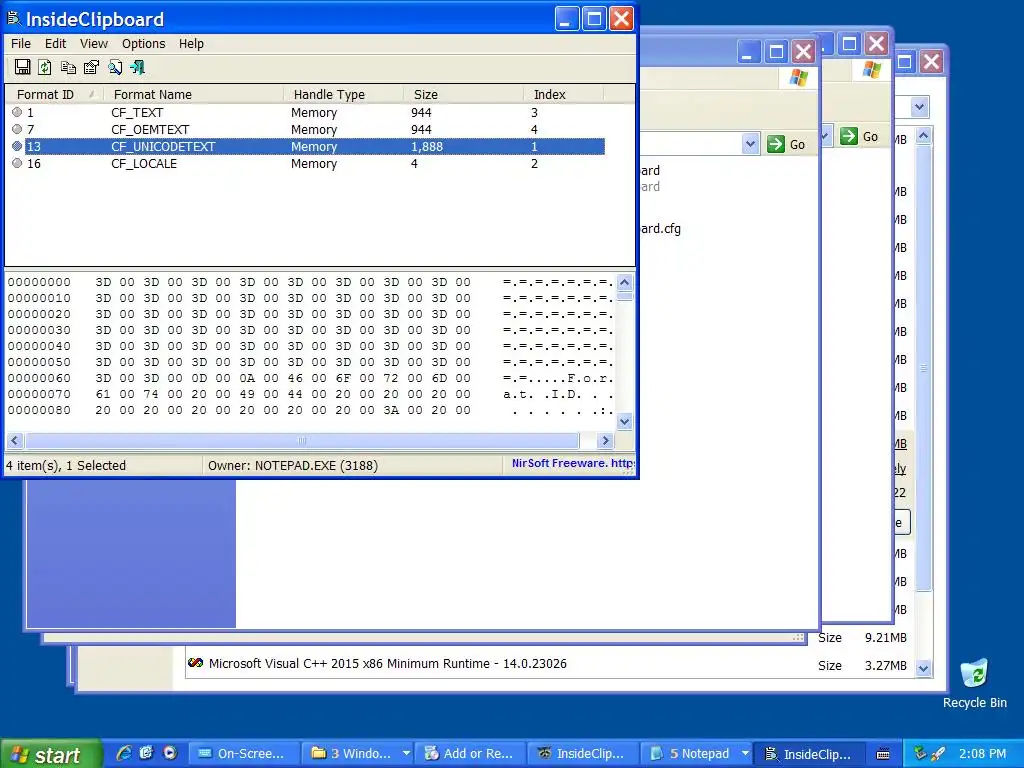1024x768 pixels.
Task: Click the Find magnifier toolbar icon
Action: click(x=115, y=67)
